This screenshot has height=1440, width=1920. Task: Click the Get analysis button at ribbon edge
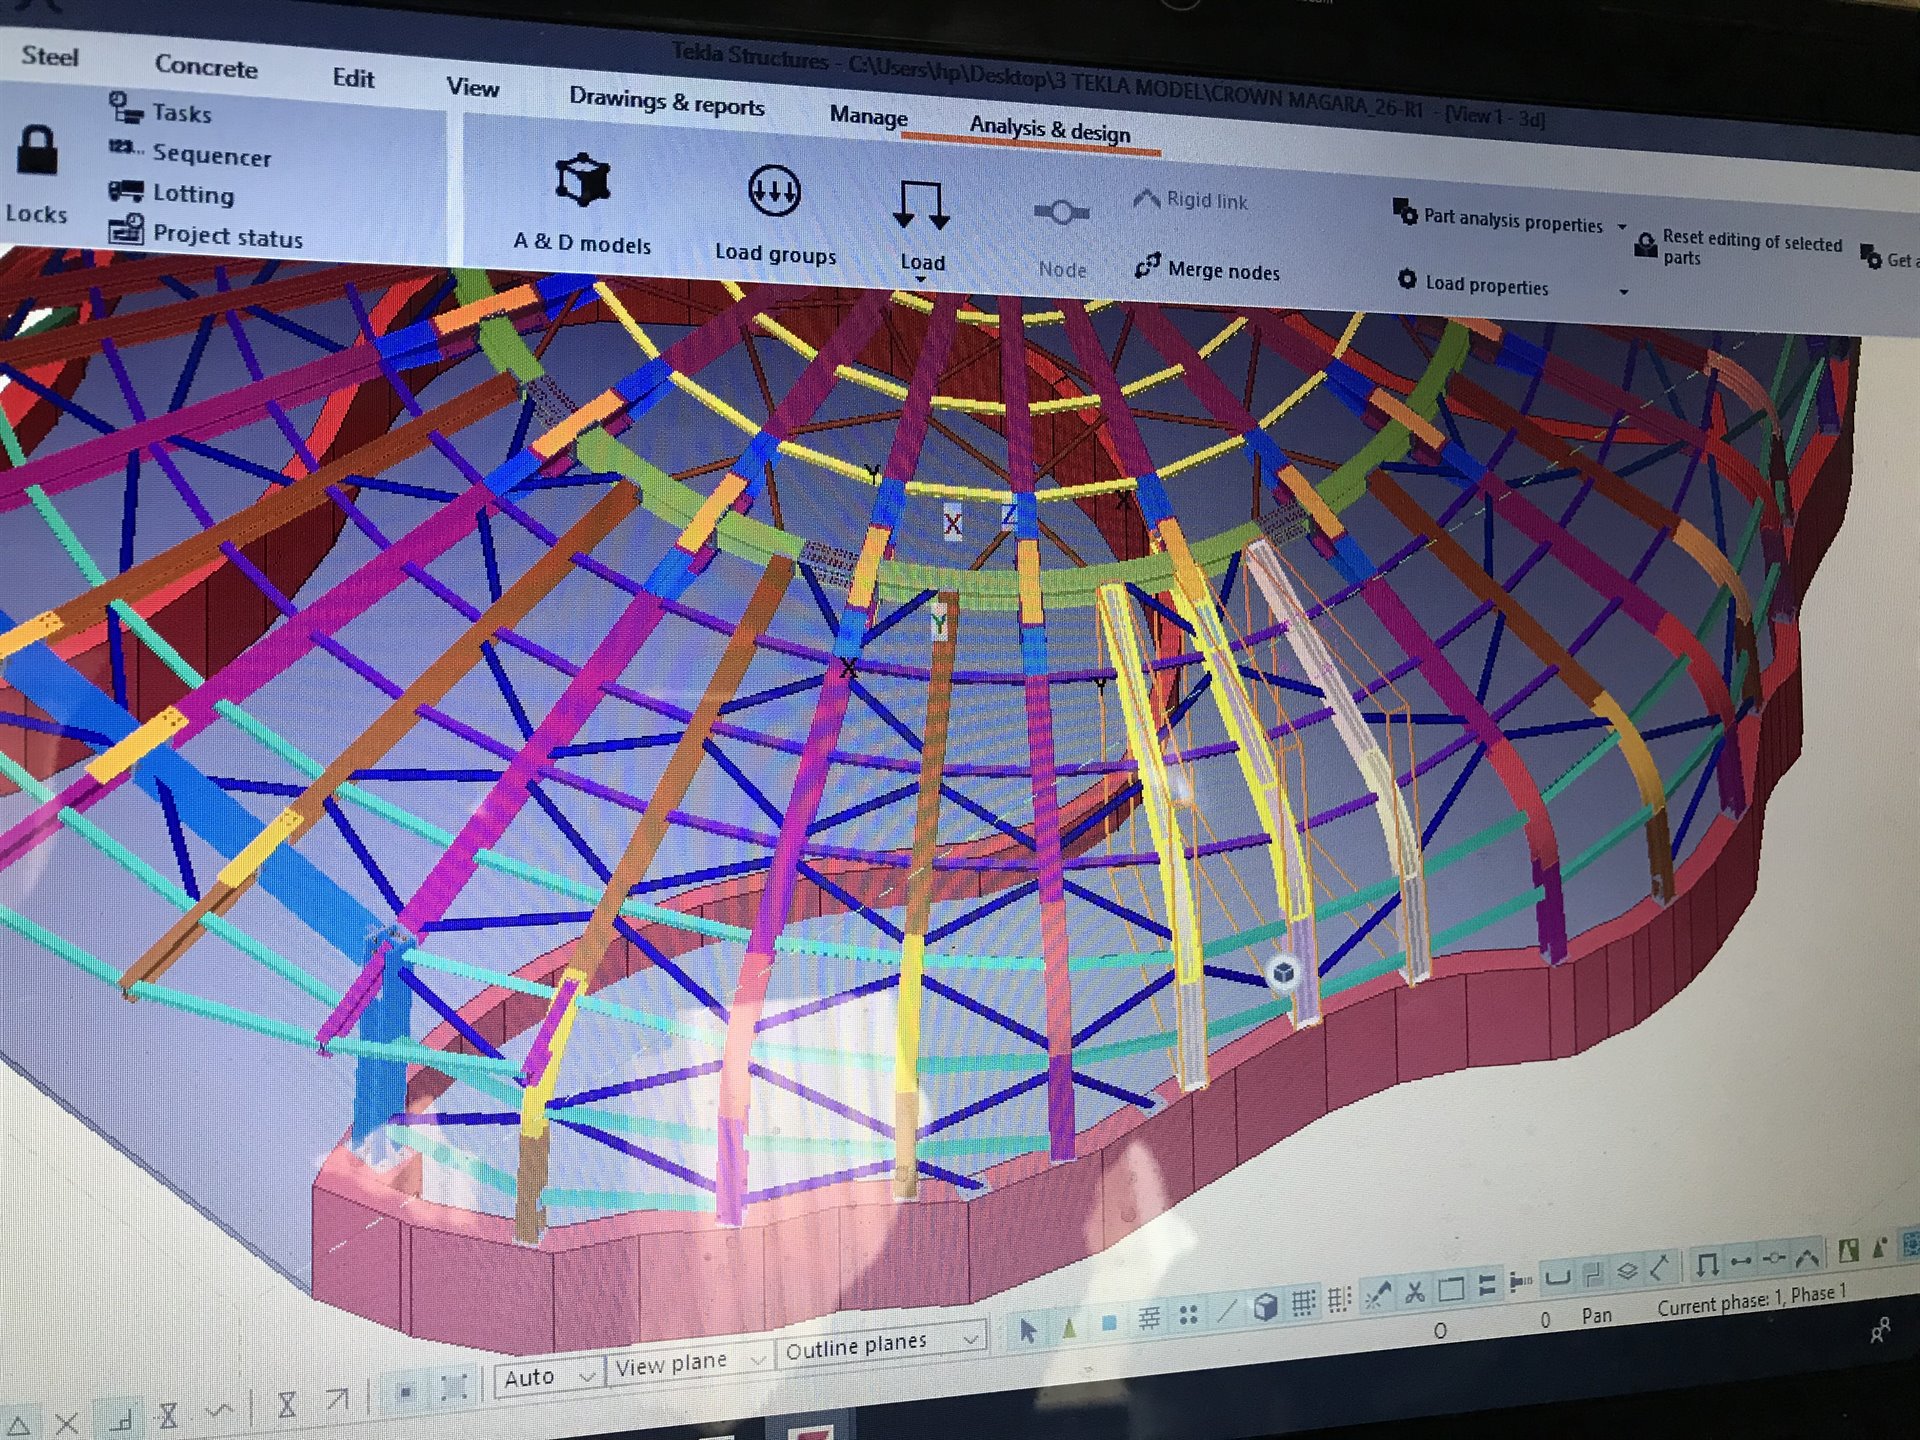[1889, 258]
